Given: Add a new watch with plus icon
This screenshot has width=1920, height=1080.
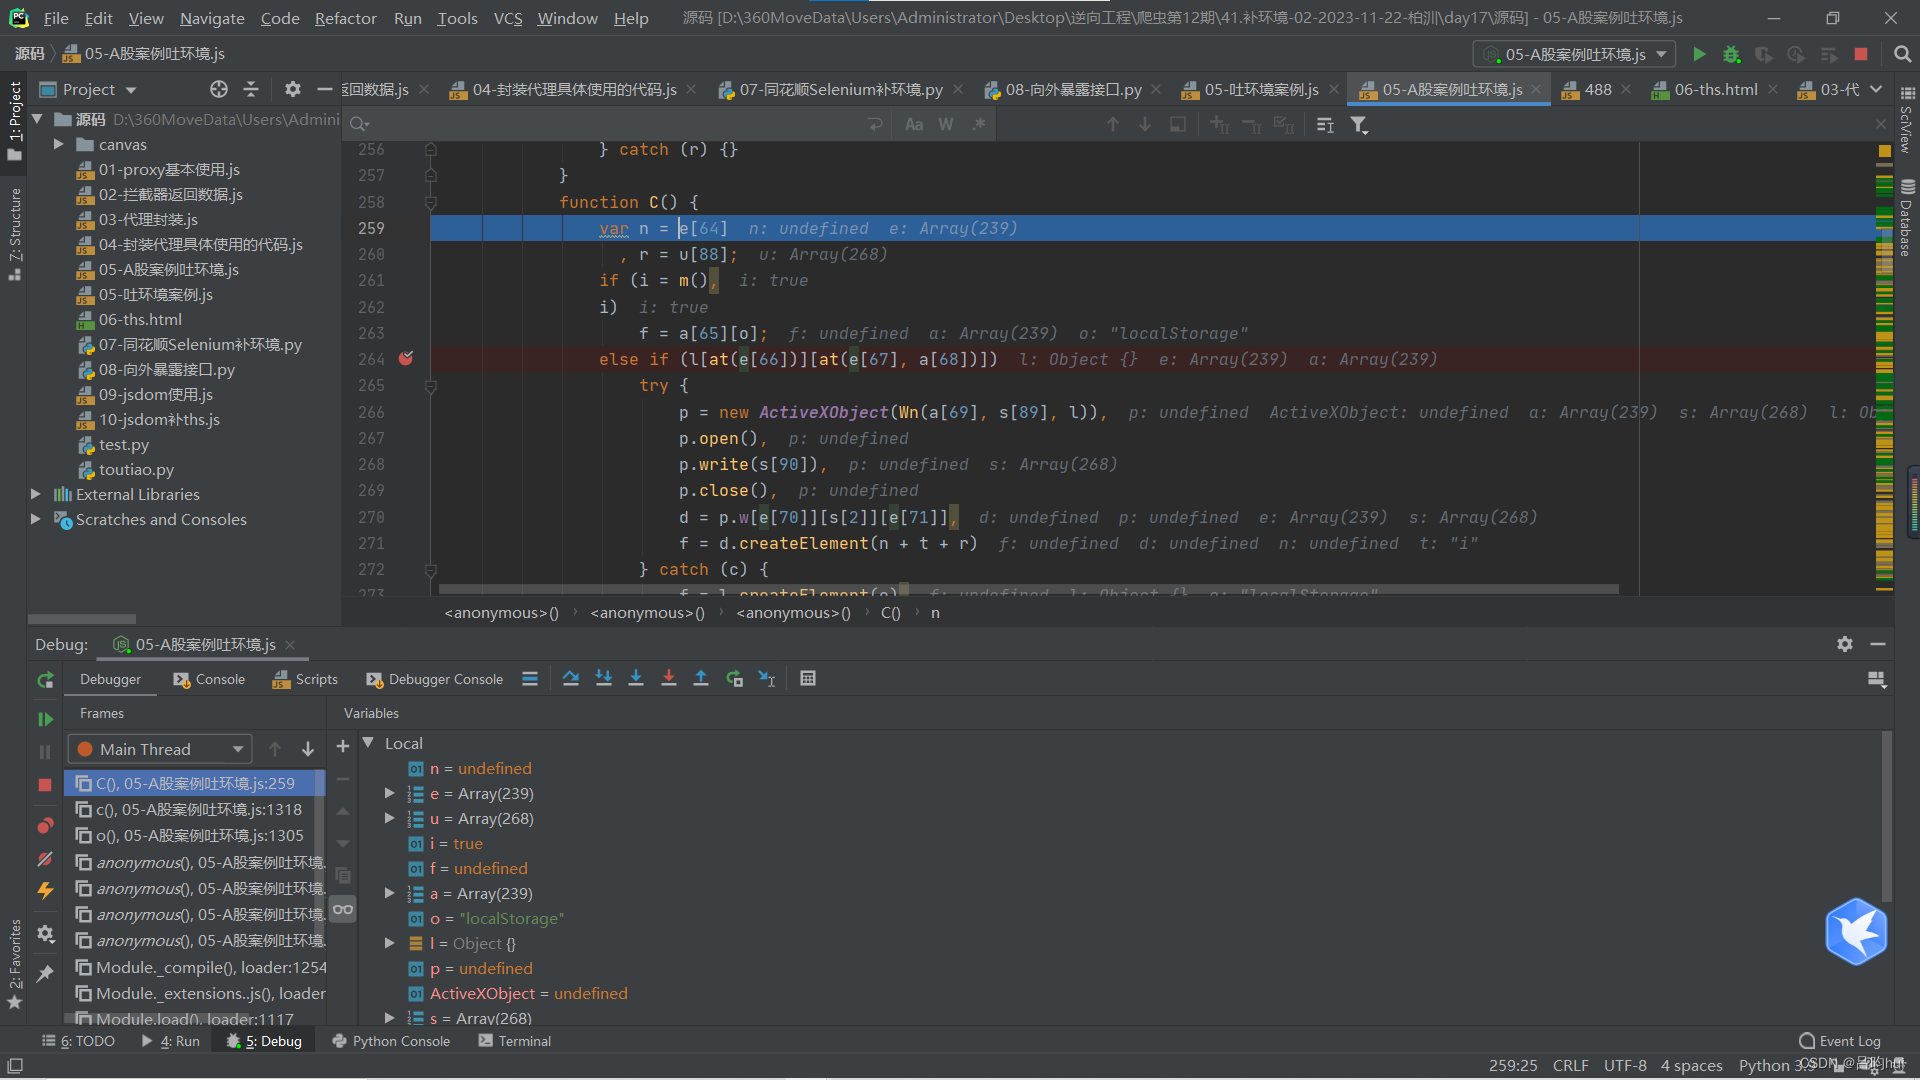Looking at the screenshot, I should [x=343, y=746].
